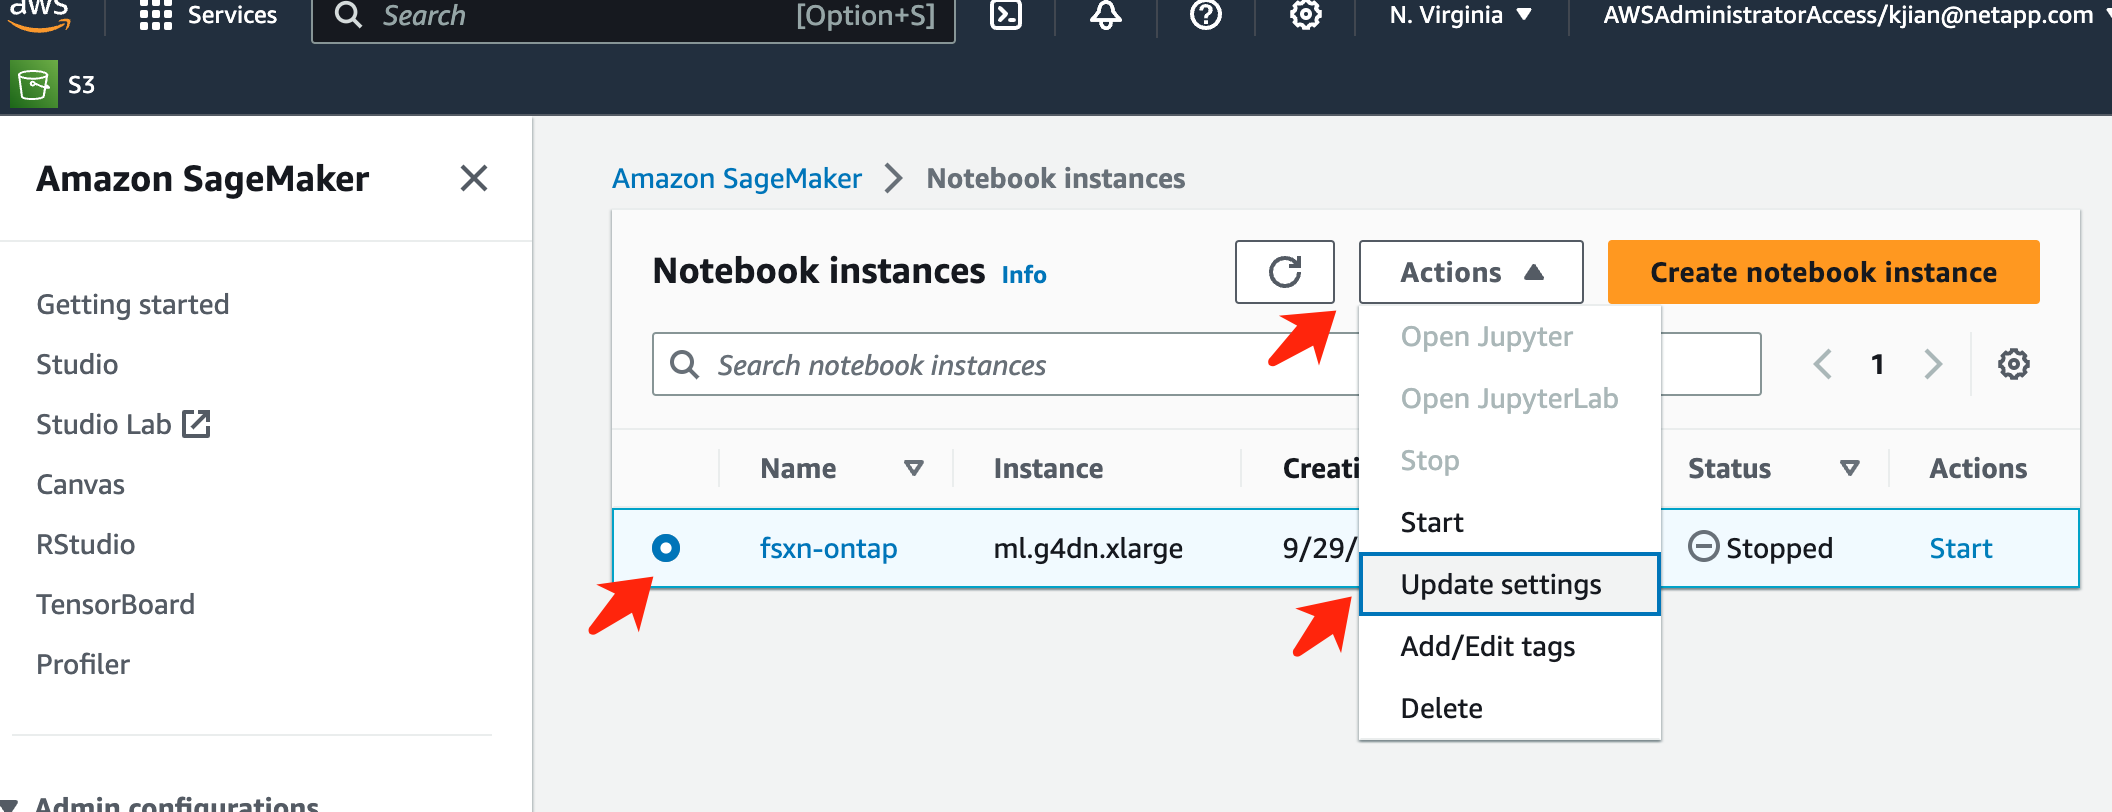Refresh the notebook instances list
This screenshot has height=812, width=2112.
(1284, 272)
